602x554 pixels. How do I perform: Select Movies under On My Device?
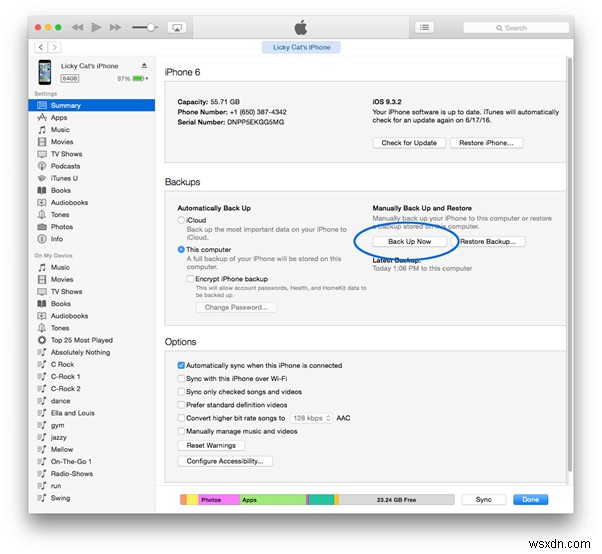point(91,279)
